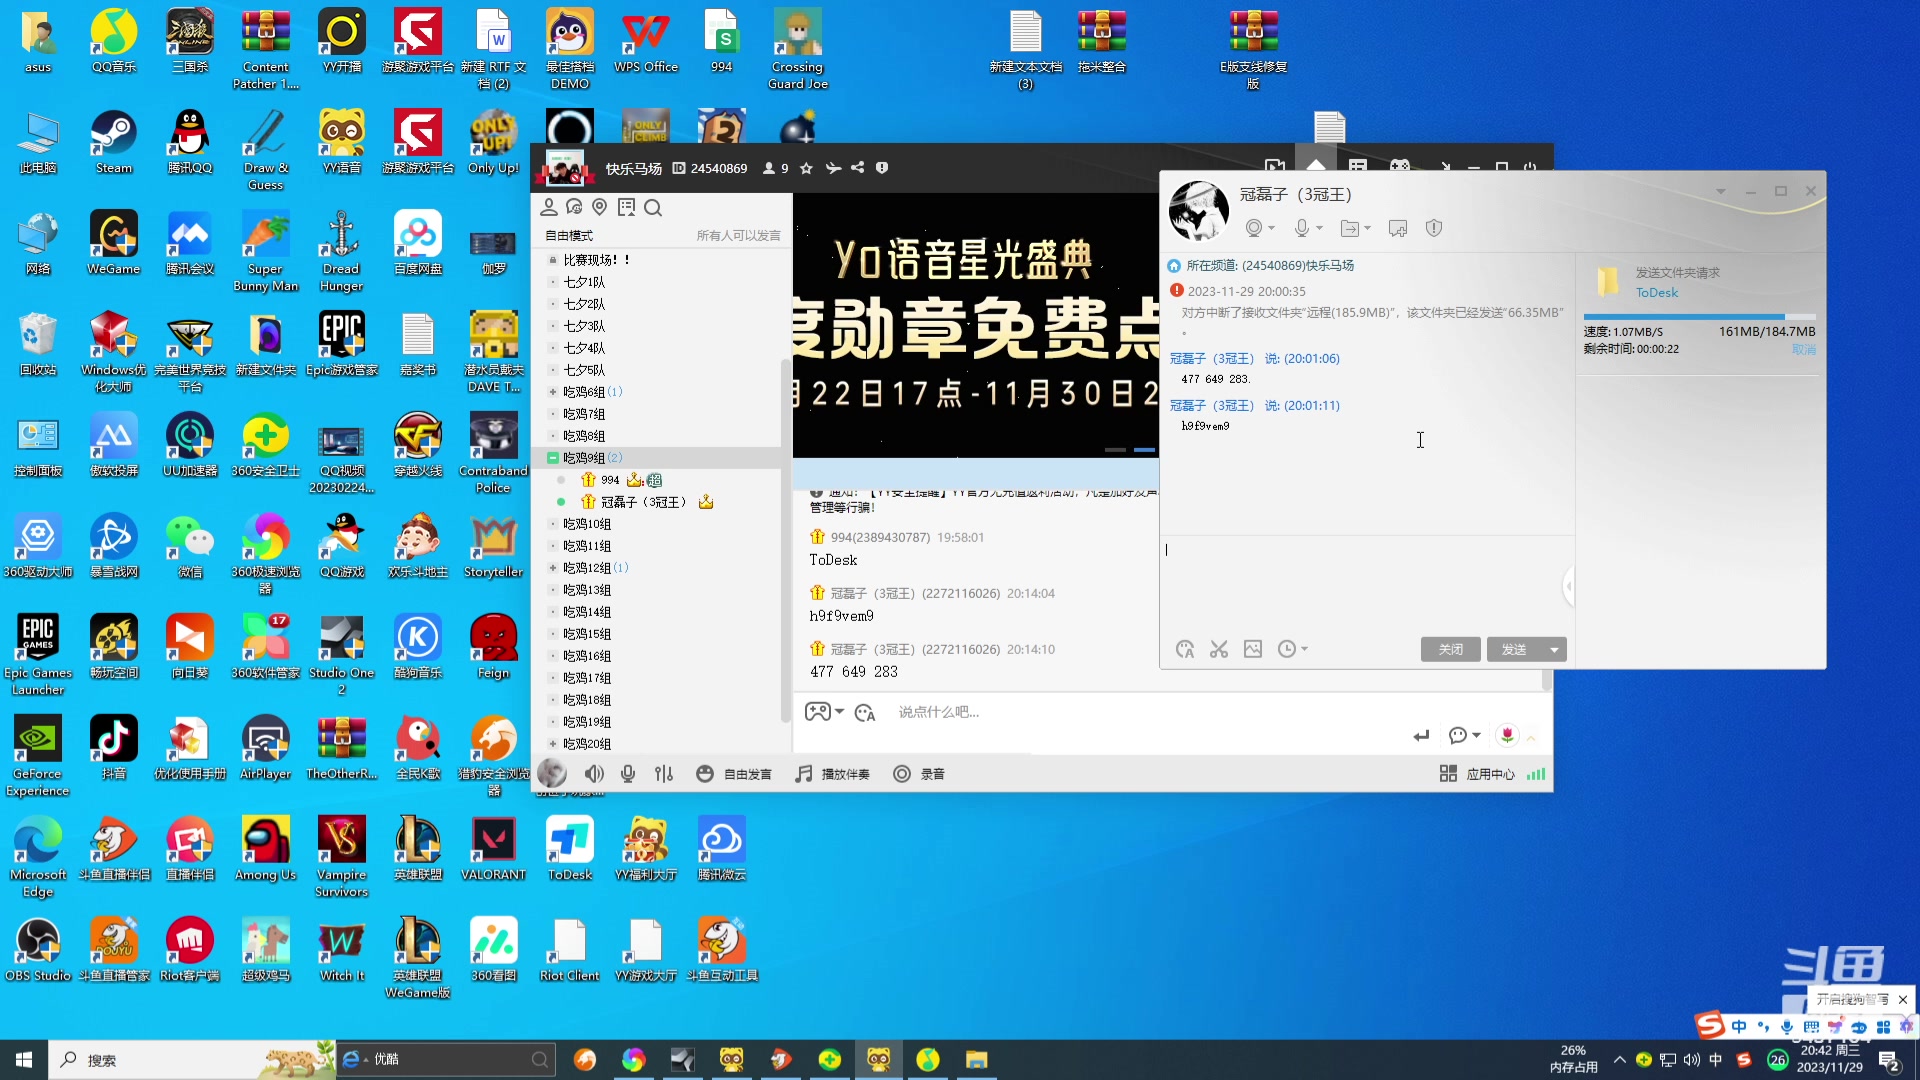Click the share icon in channel header

[x=857, y=168]
